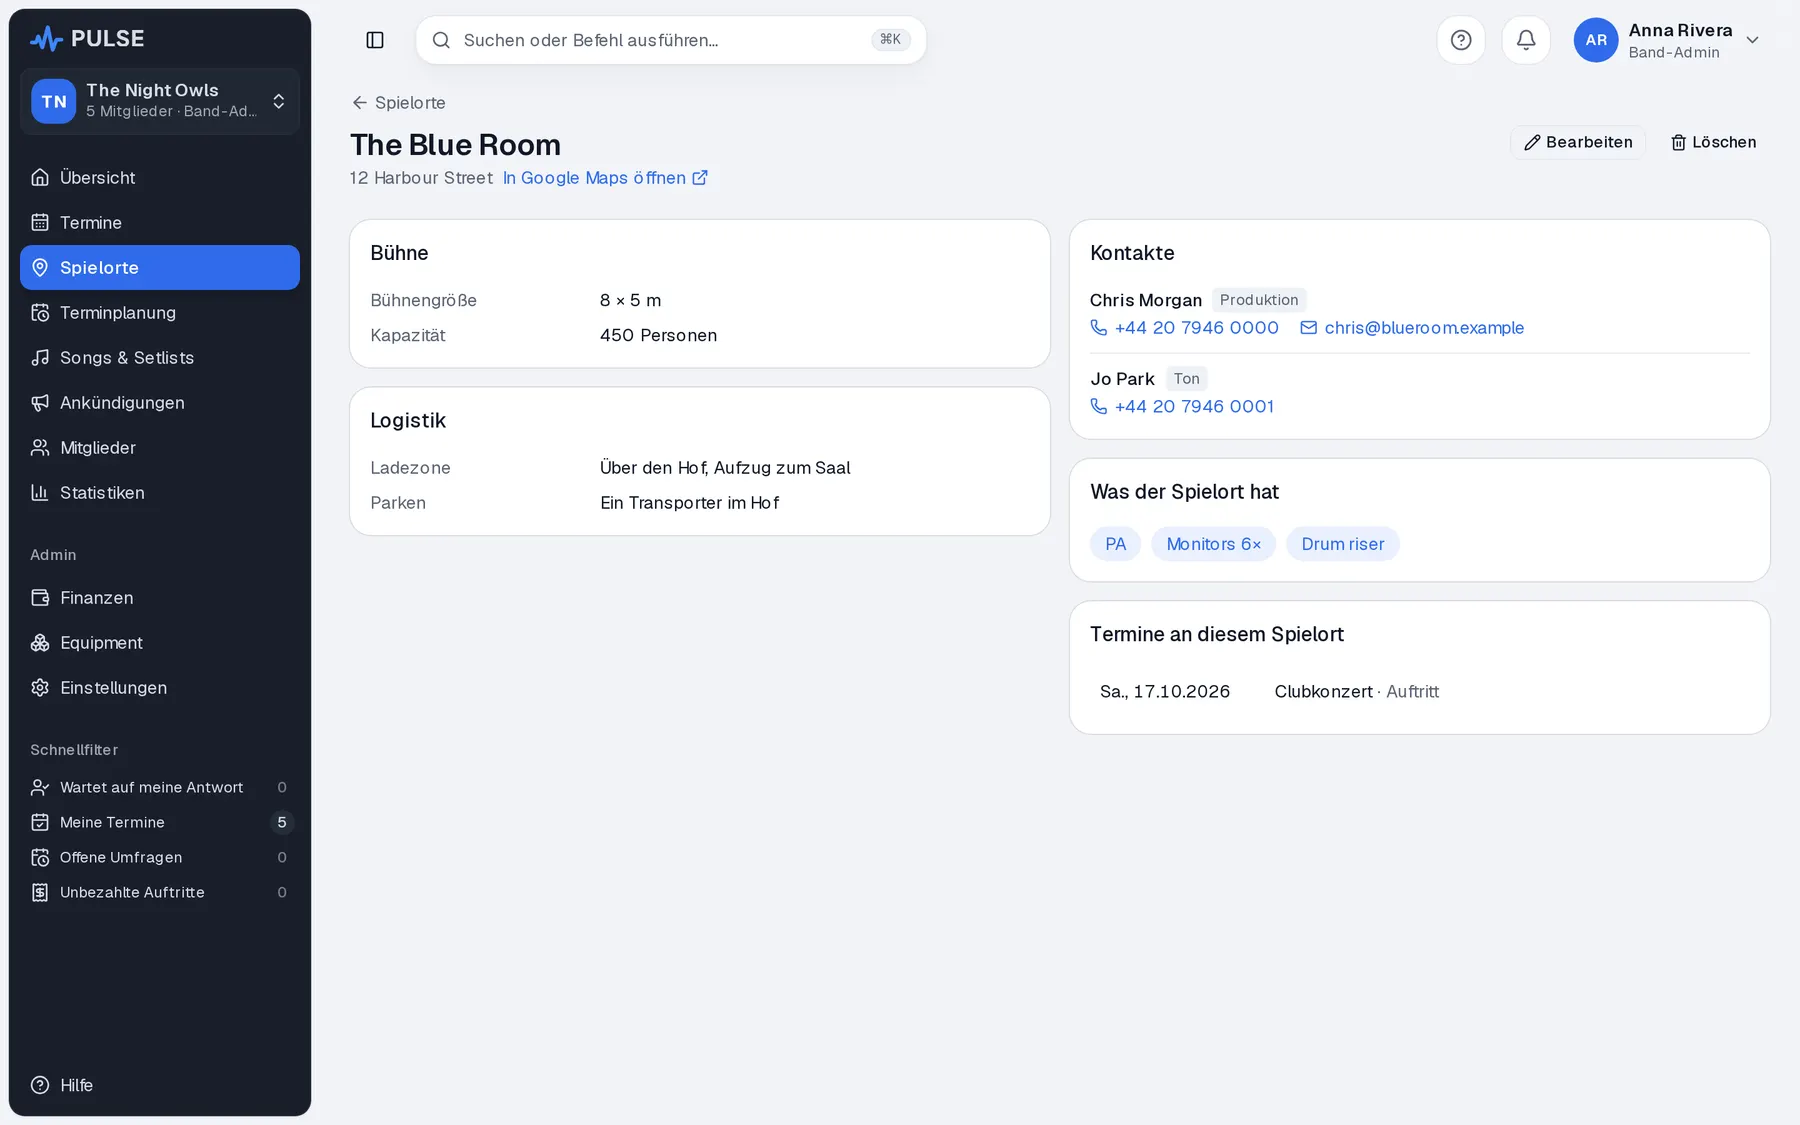The image size is (1800, 1125).
Task: Click the mail icon beside chris@blueroom.example
Action: pyautogui.click(x=1308, y=328)
